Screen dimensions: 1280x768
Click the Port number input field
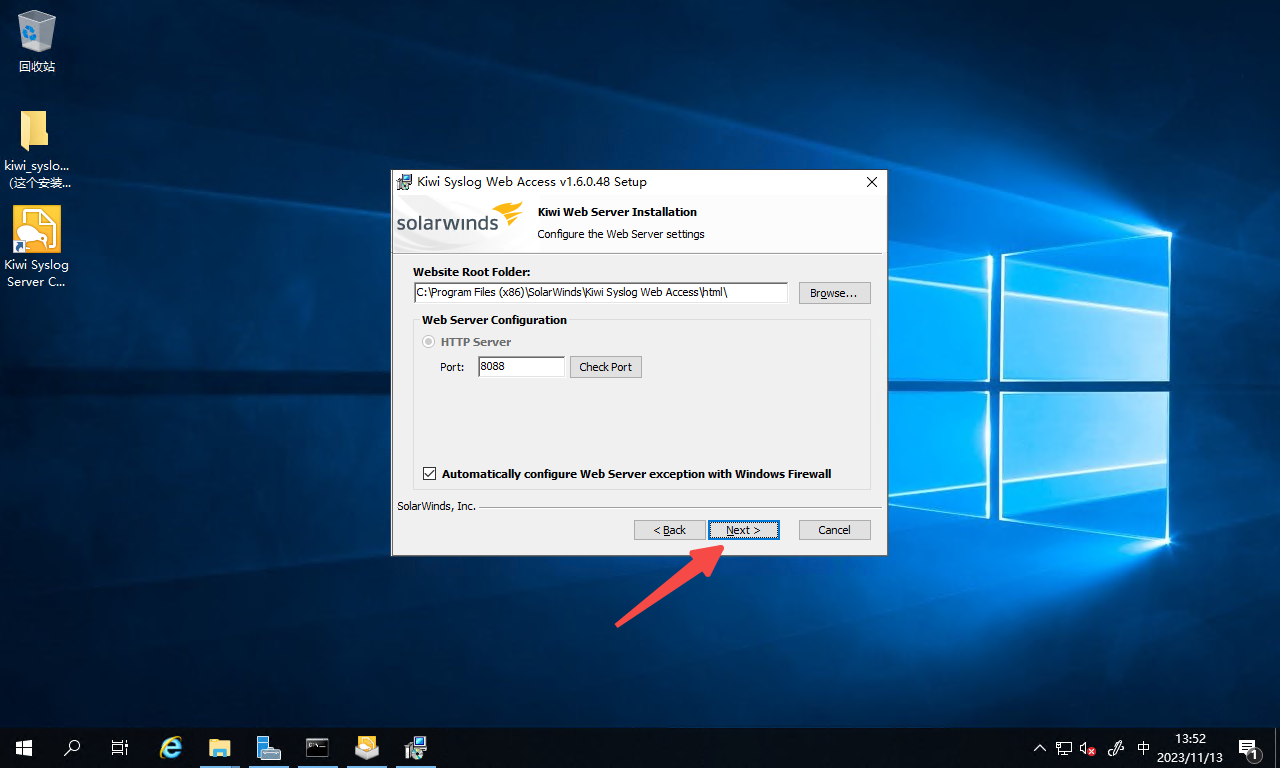[x=521, y=367]
